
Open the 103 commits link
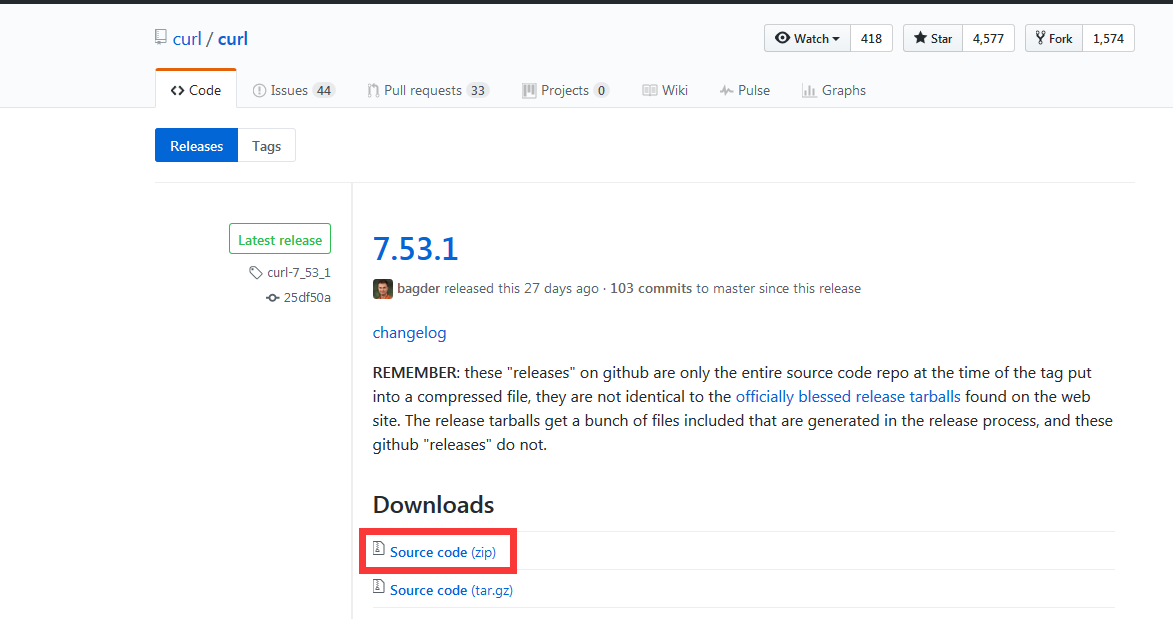point(651,288)
